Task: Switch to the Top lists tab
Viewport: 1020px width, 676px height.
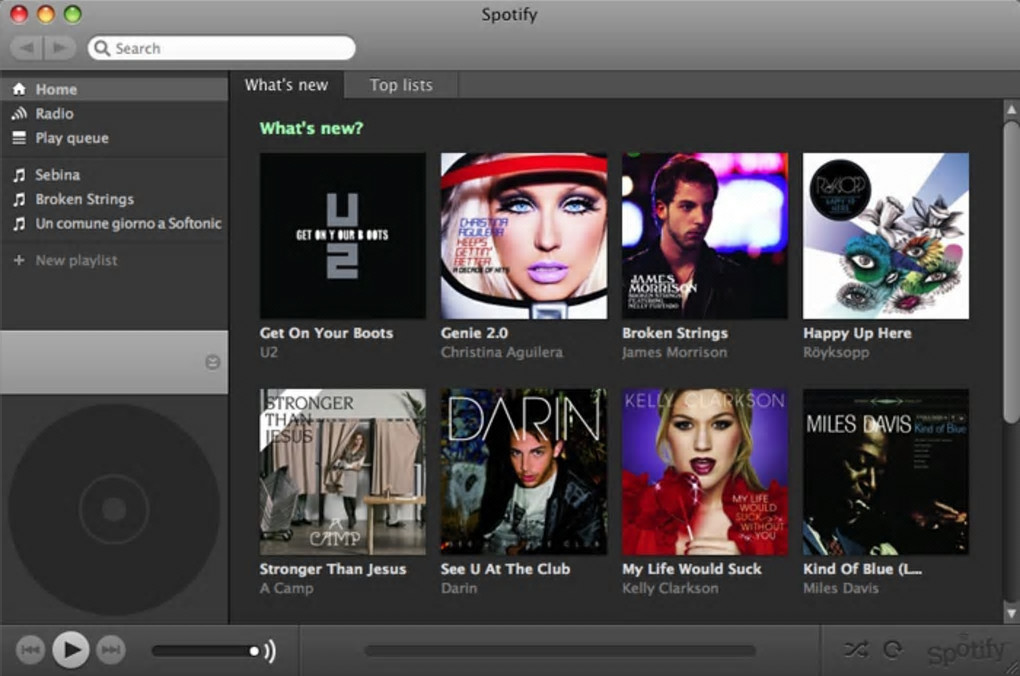Action: click(x=401, y=85)
